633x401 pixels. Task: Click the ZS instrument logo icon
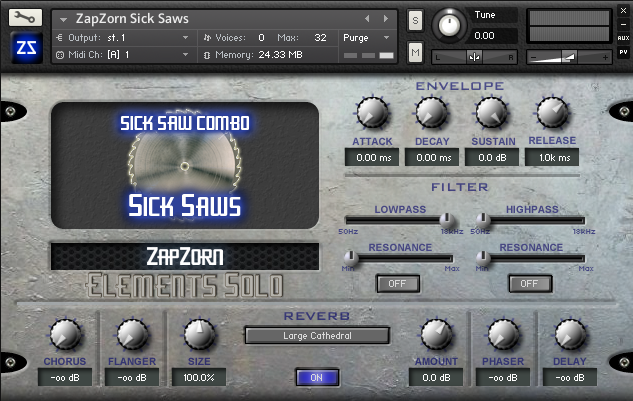[x=27, y=48]
